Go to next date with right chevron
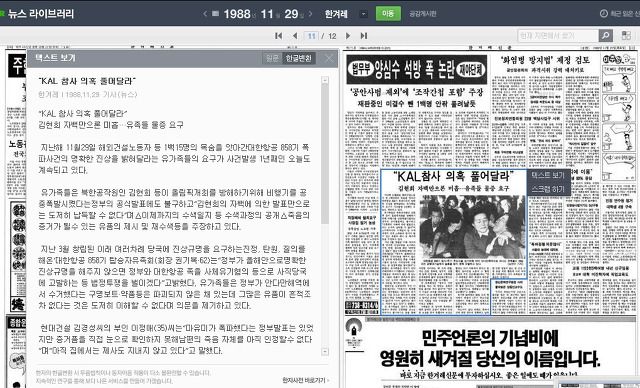 pyautogui.click(x=311, y=14)
